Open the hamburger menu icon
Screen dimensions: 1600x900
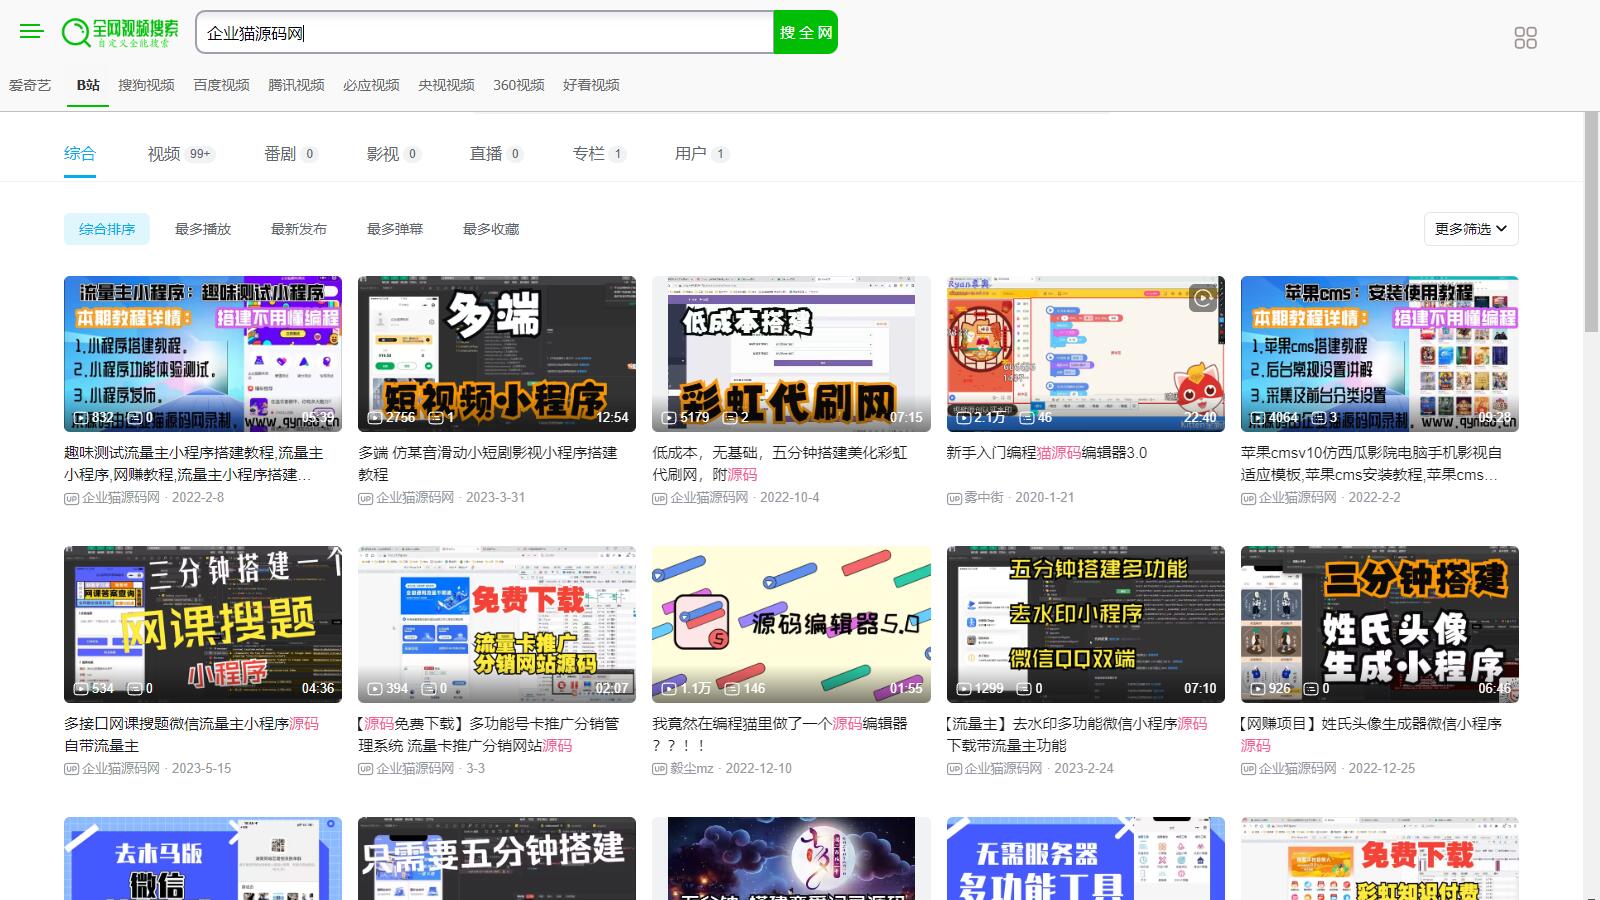(32, 32)
